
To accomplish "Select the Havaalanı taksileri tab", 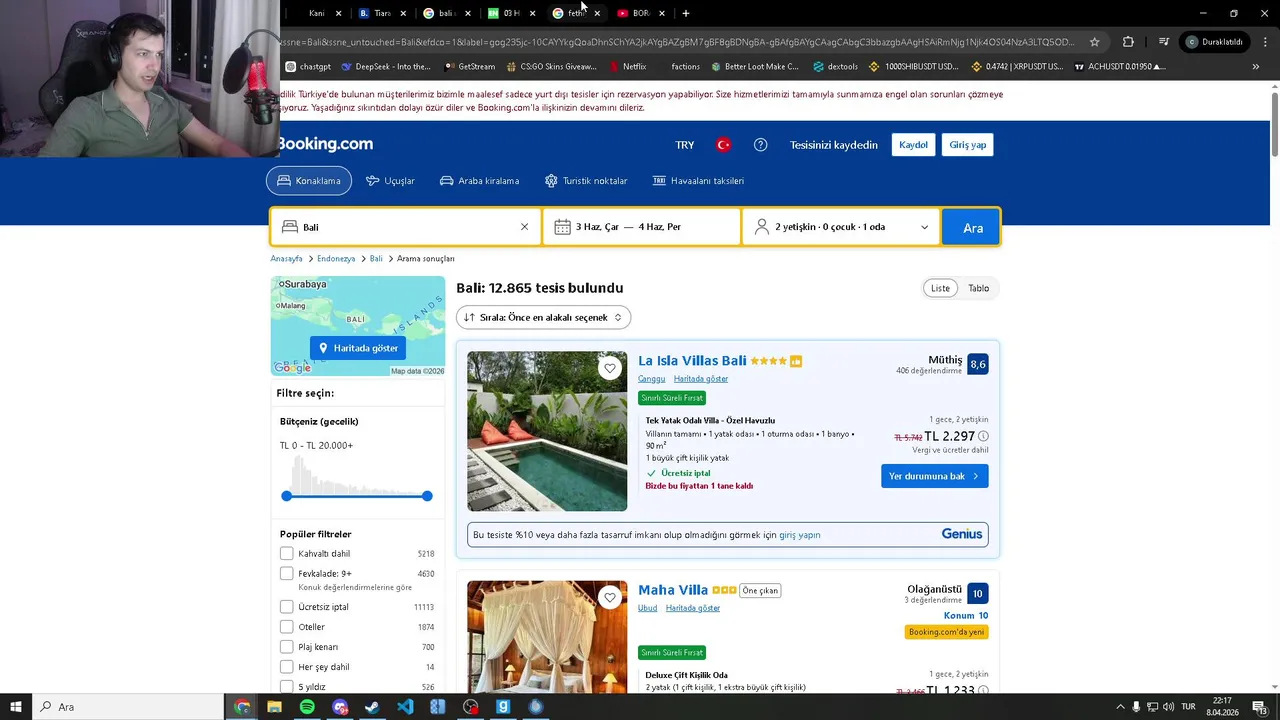I will 698,181.
